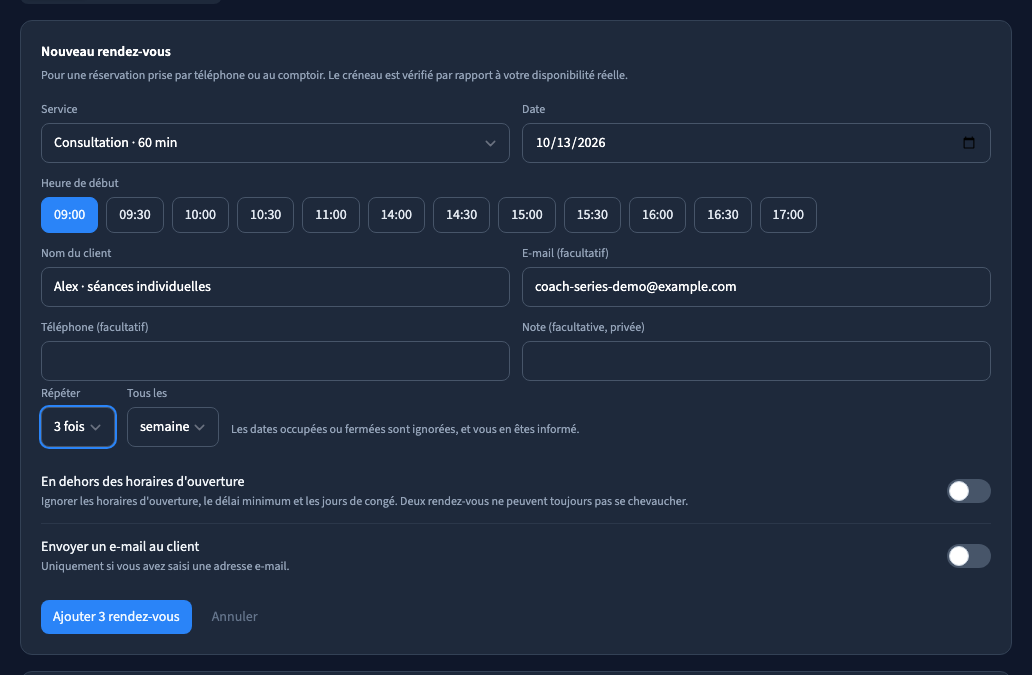Choose the 14:00 time slot
The height and width of the screenshot is (675, 1032).
(396, 215)
